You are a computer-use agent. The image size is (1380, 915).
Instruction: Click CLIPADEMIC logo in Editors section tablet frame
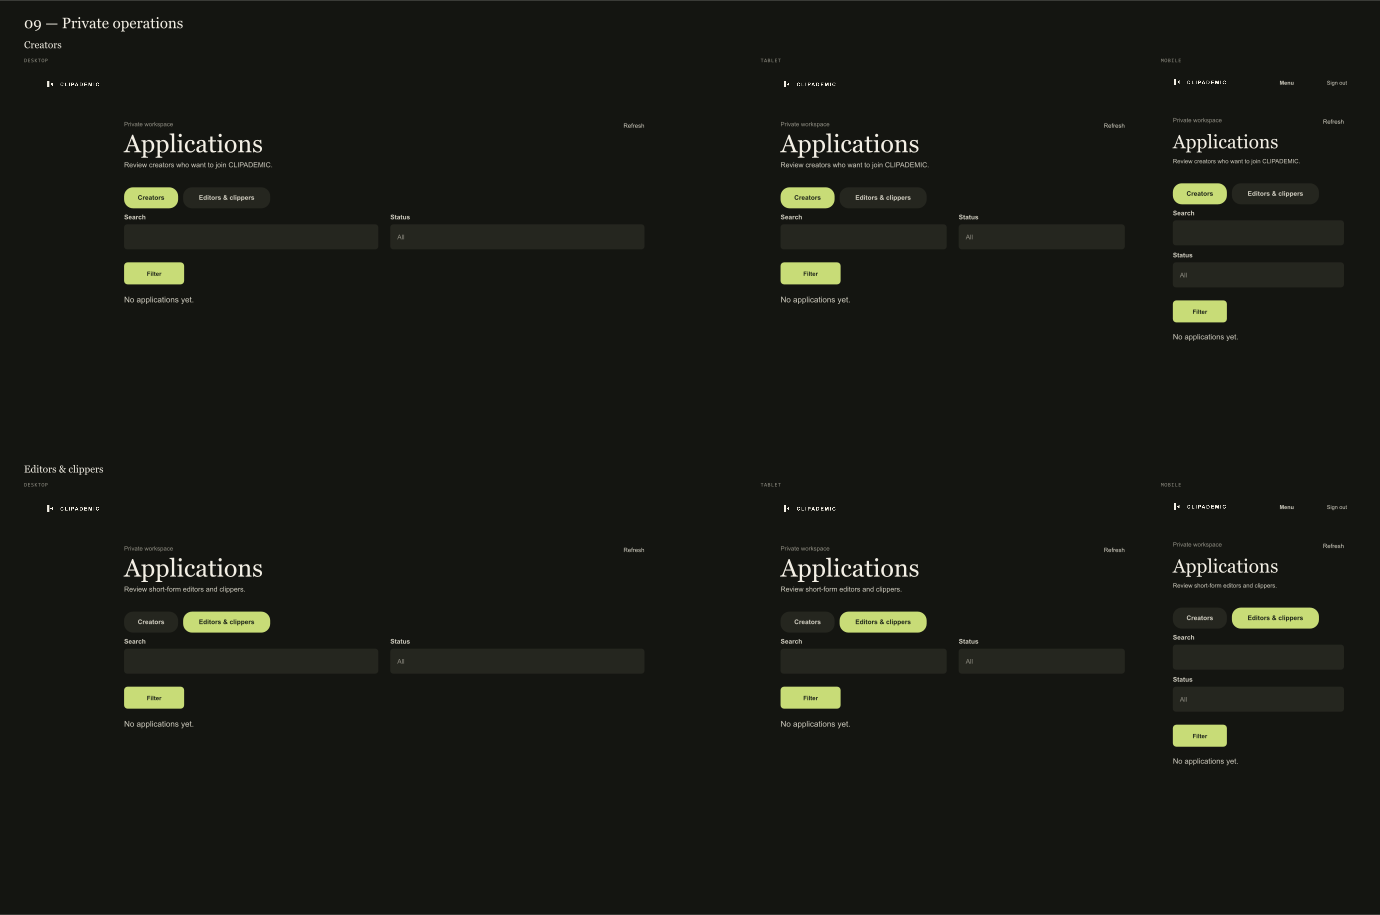[810, 508]
